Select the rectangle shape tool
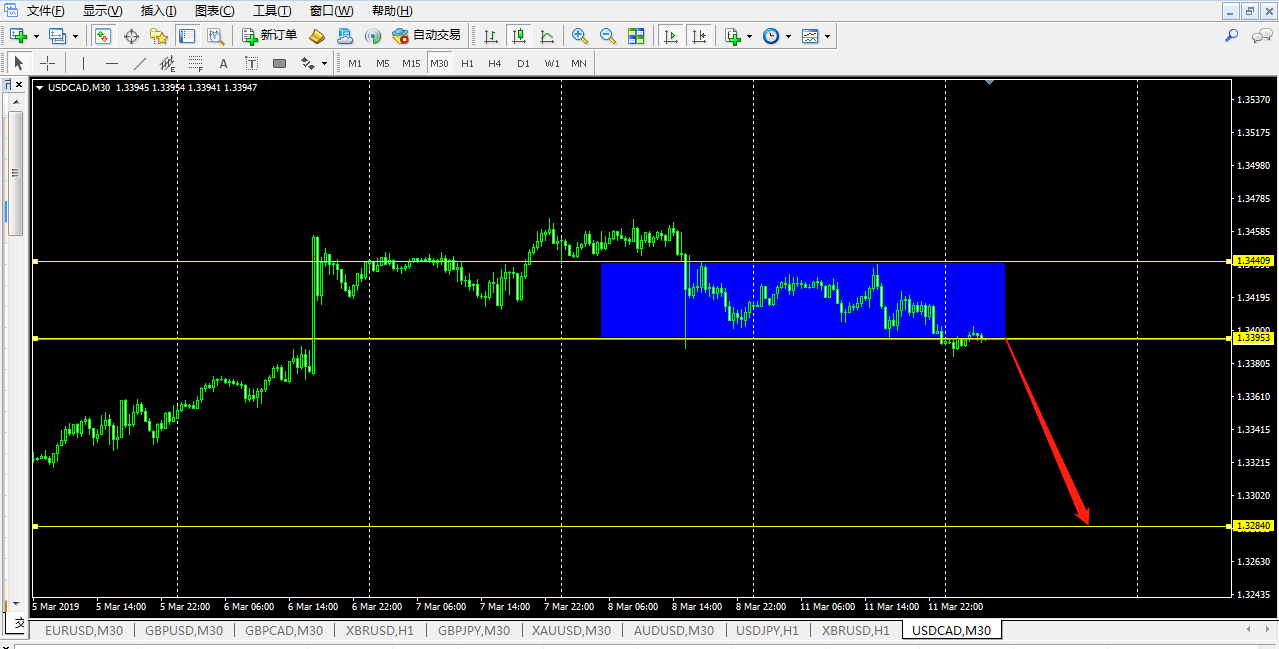 [x=279, y=63]
